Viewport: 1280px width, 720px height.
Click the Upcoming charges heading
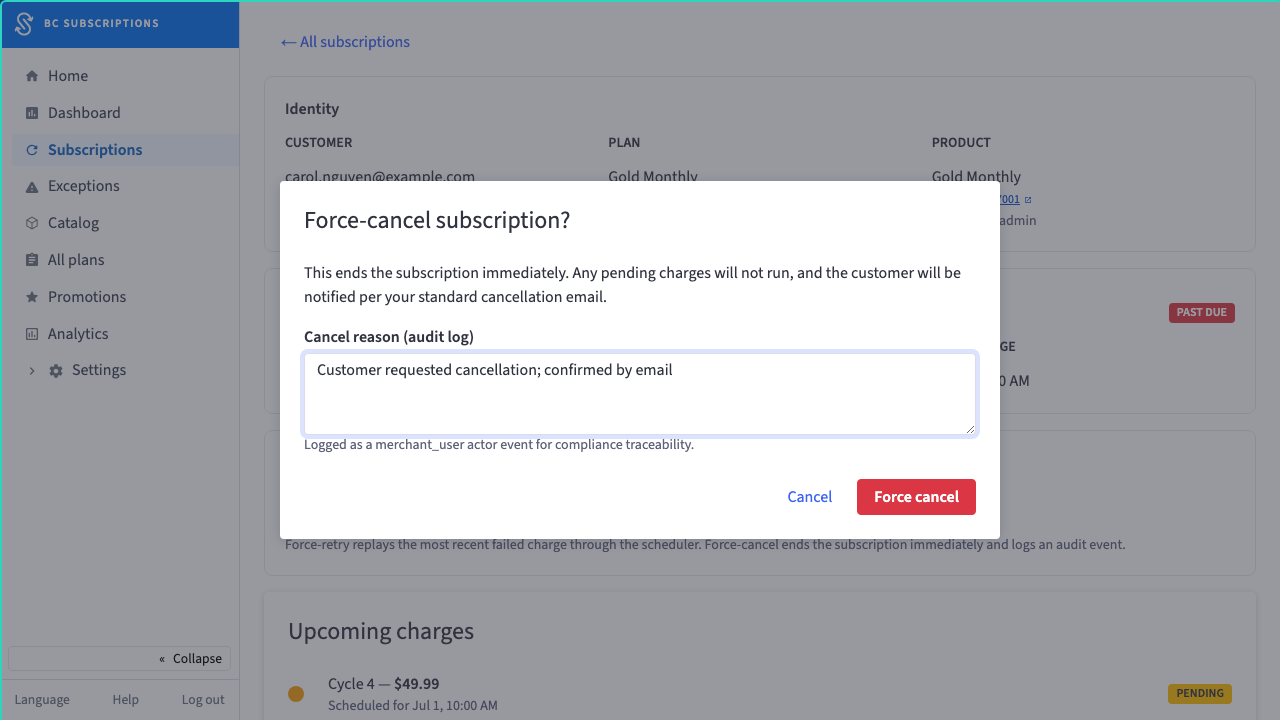click(381, 631)
